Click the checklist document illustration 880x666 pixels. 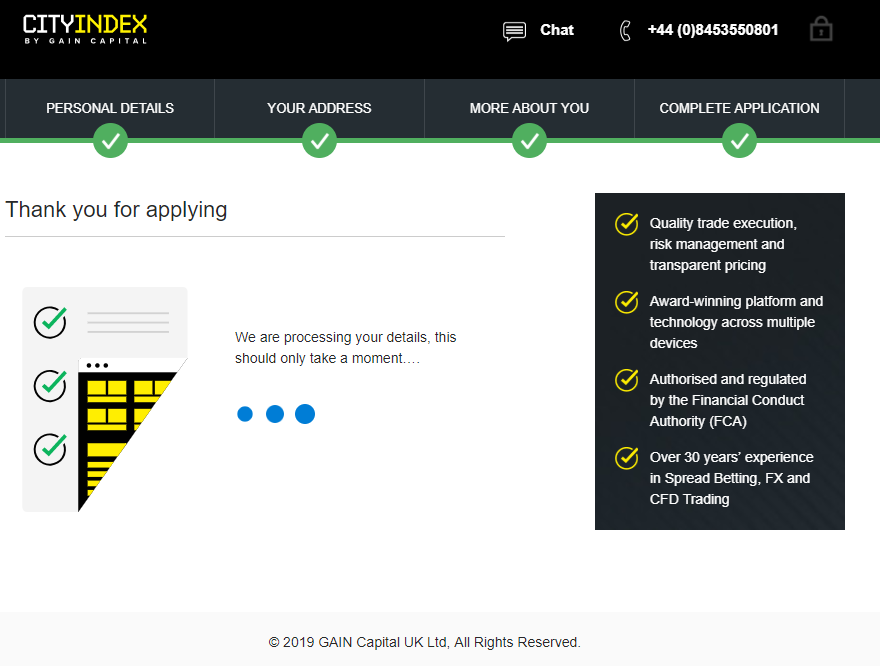coord(105,399)
